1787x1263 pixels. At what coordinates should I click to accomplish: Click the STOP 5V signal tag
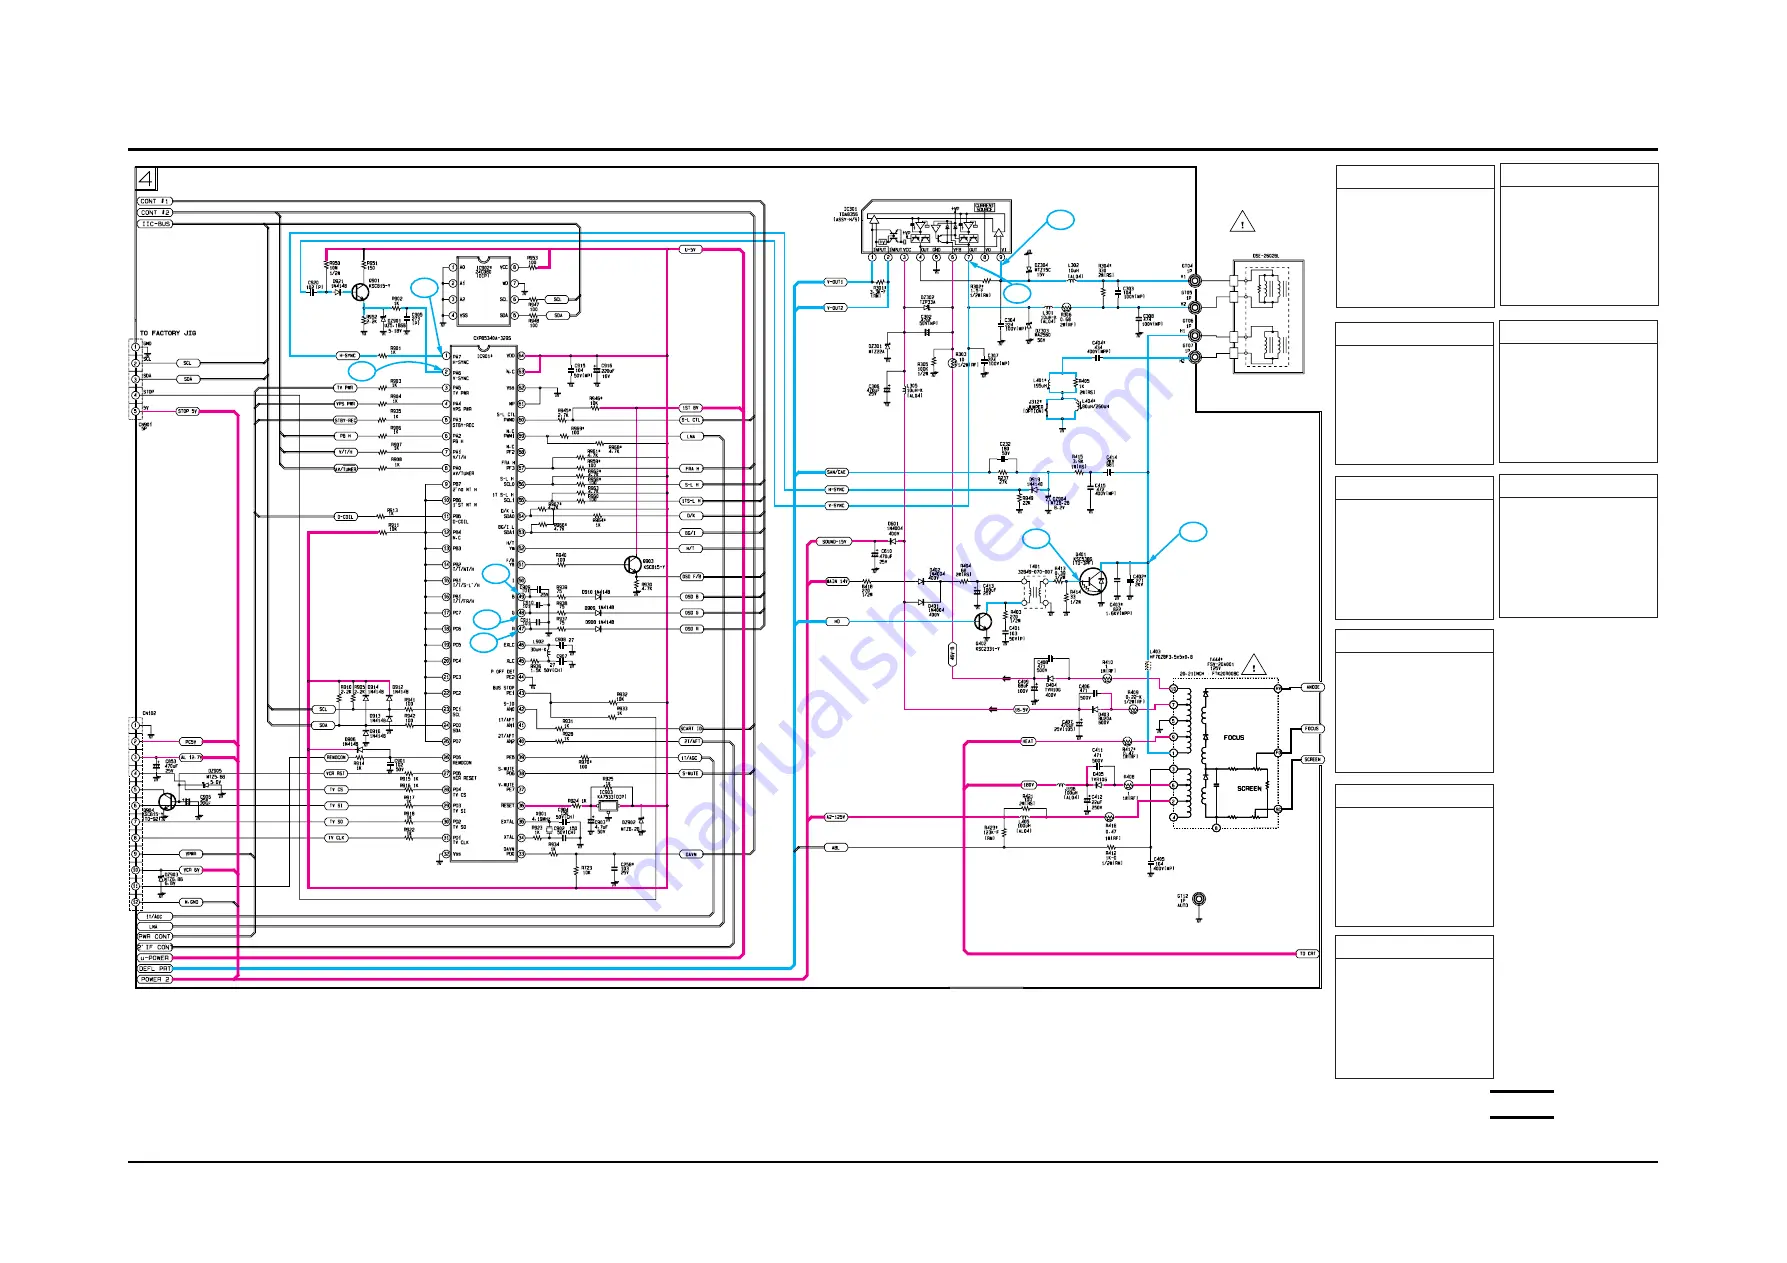(188, 411)
